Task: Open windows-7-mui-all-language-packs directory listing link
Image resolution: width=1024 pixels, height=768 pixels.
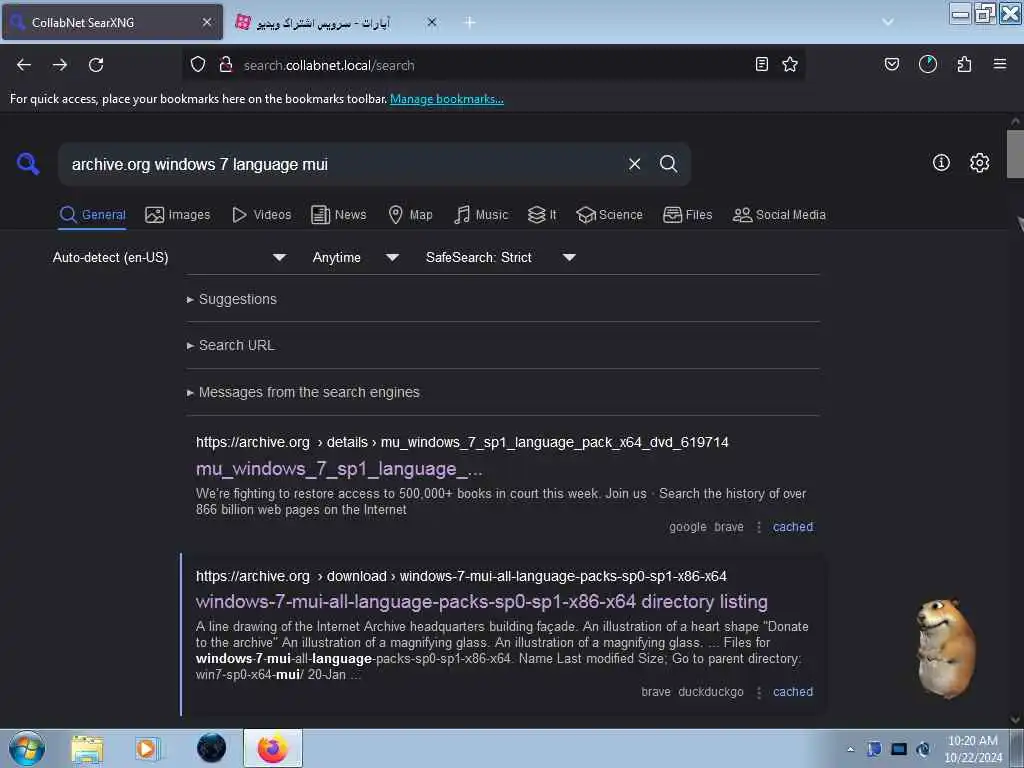Action: 481,601
